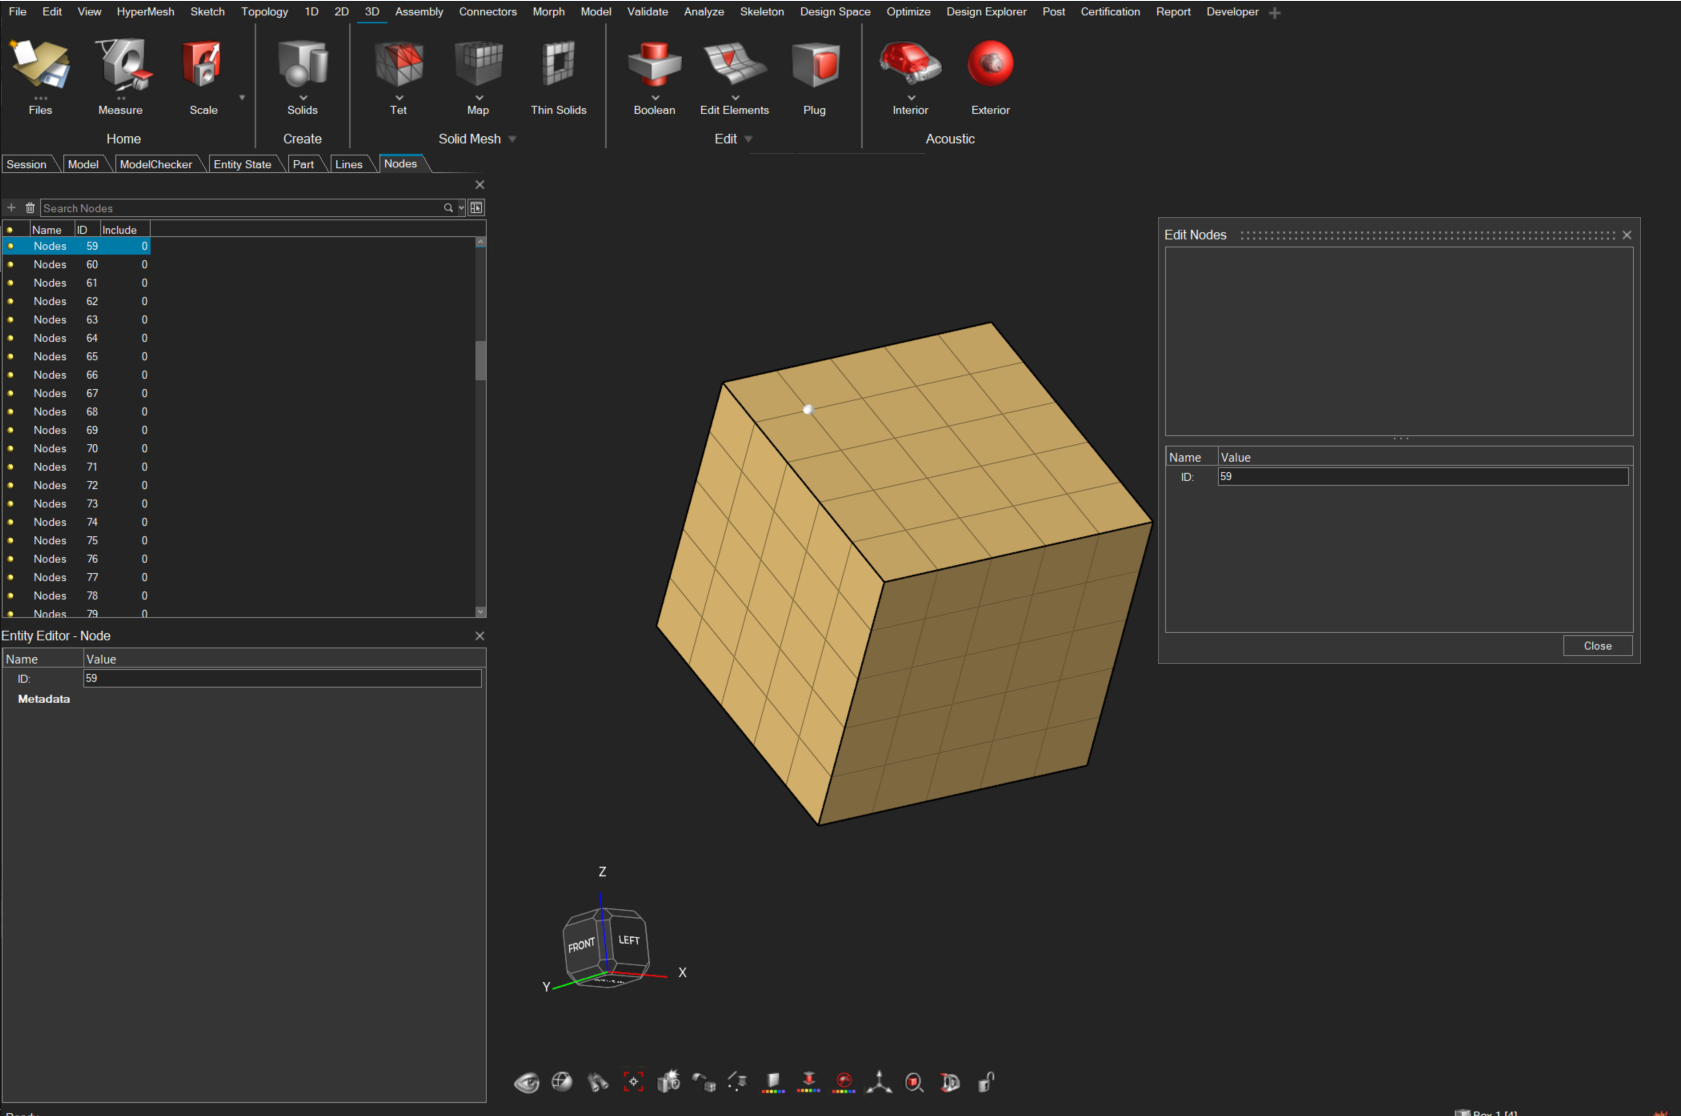1681x1116 pixels.
Task: Switch to the ModelChecker browser tab
Action: pyautogui.click(x=156, y=164)
